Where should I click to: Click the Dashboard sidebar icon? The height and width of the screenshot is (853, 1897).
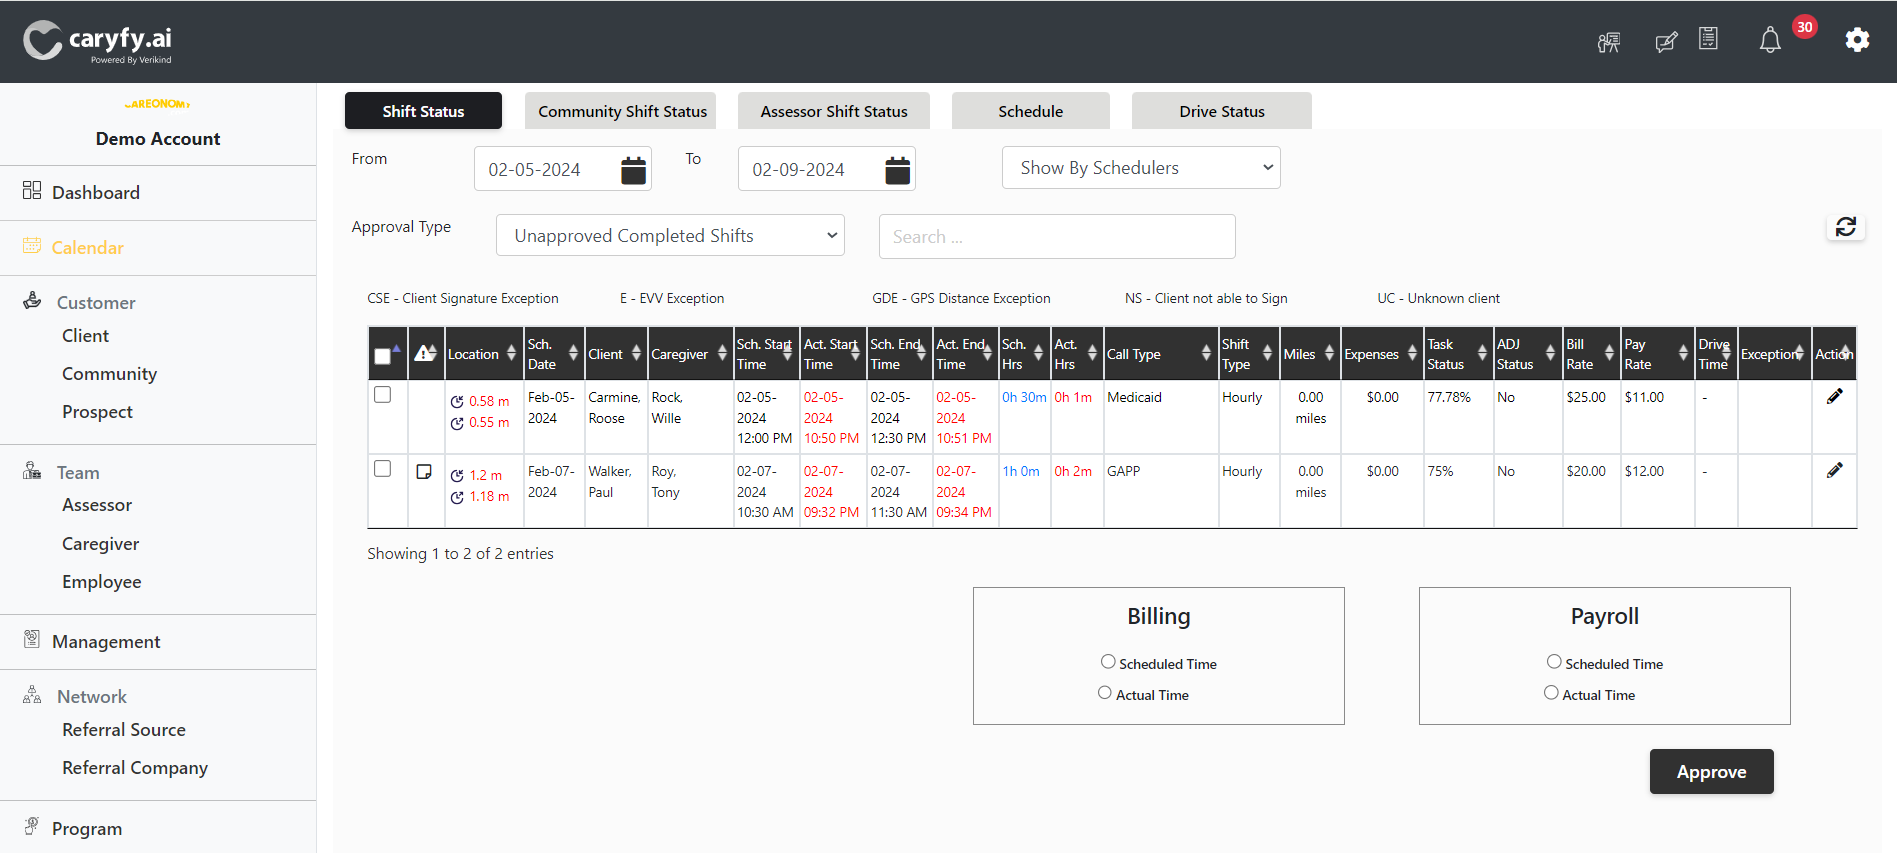(32, 190)
